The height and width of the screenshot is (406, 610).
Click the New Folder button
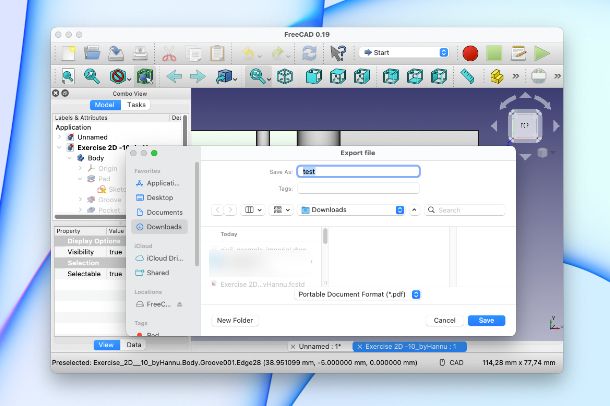(235, 320)
